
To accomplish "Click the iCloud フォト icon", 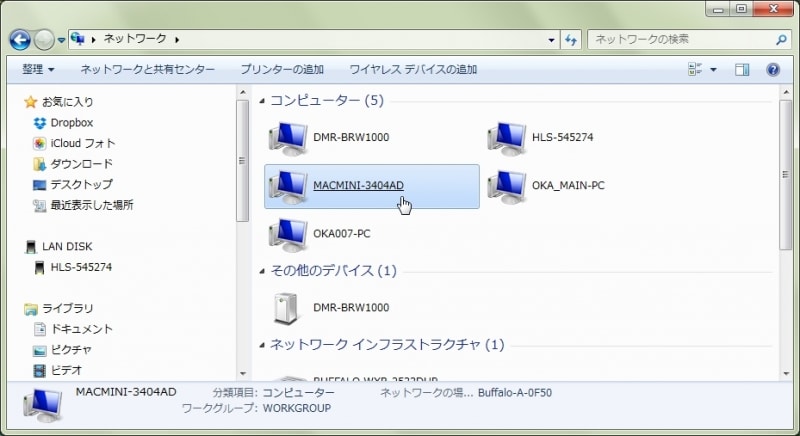I will point(39,144).
